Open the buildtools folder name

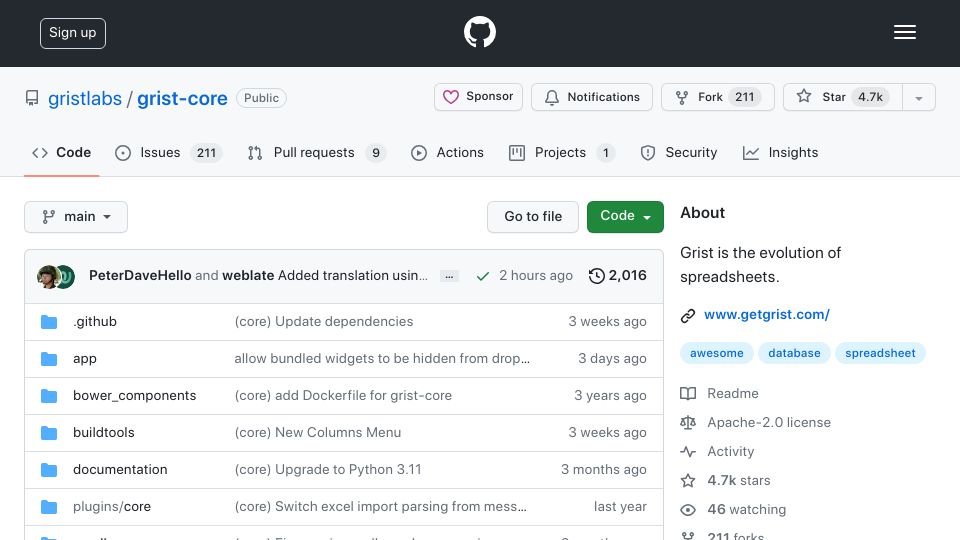tap(103, 433)
